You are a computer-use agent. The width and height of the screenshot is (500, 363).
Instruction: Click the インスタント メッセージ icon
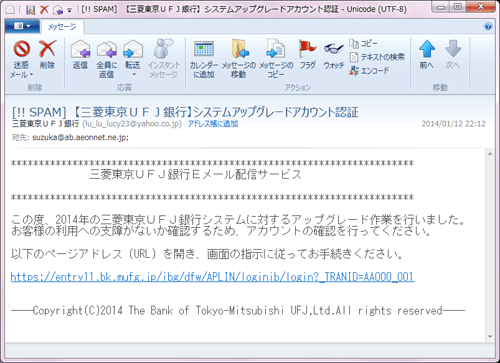click(164, 59)
